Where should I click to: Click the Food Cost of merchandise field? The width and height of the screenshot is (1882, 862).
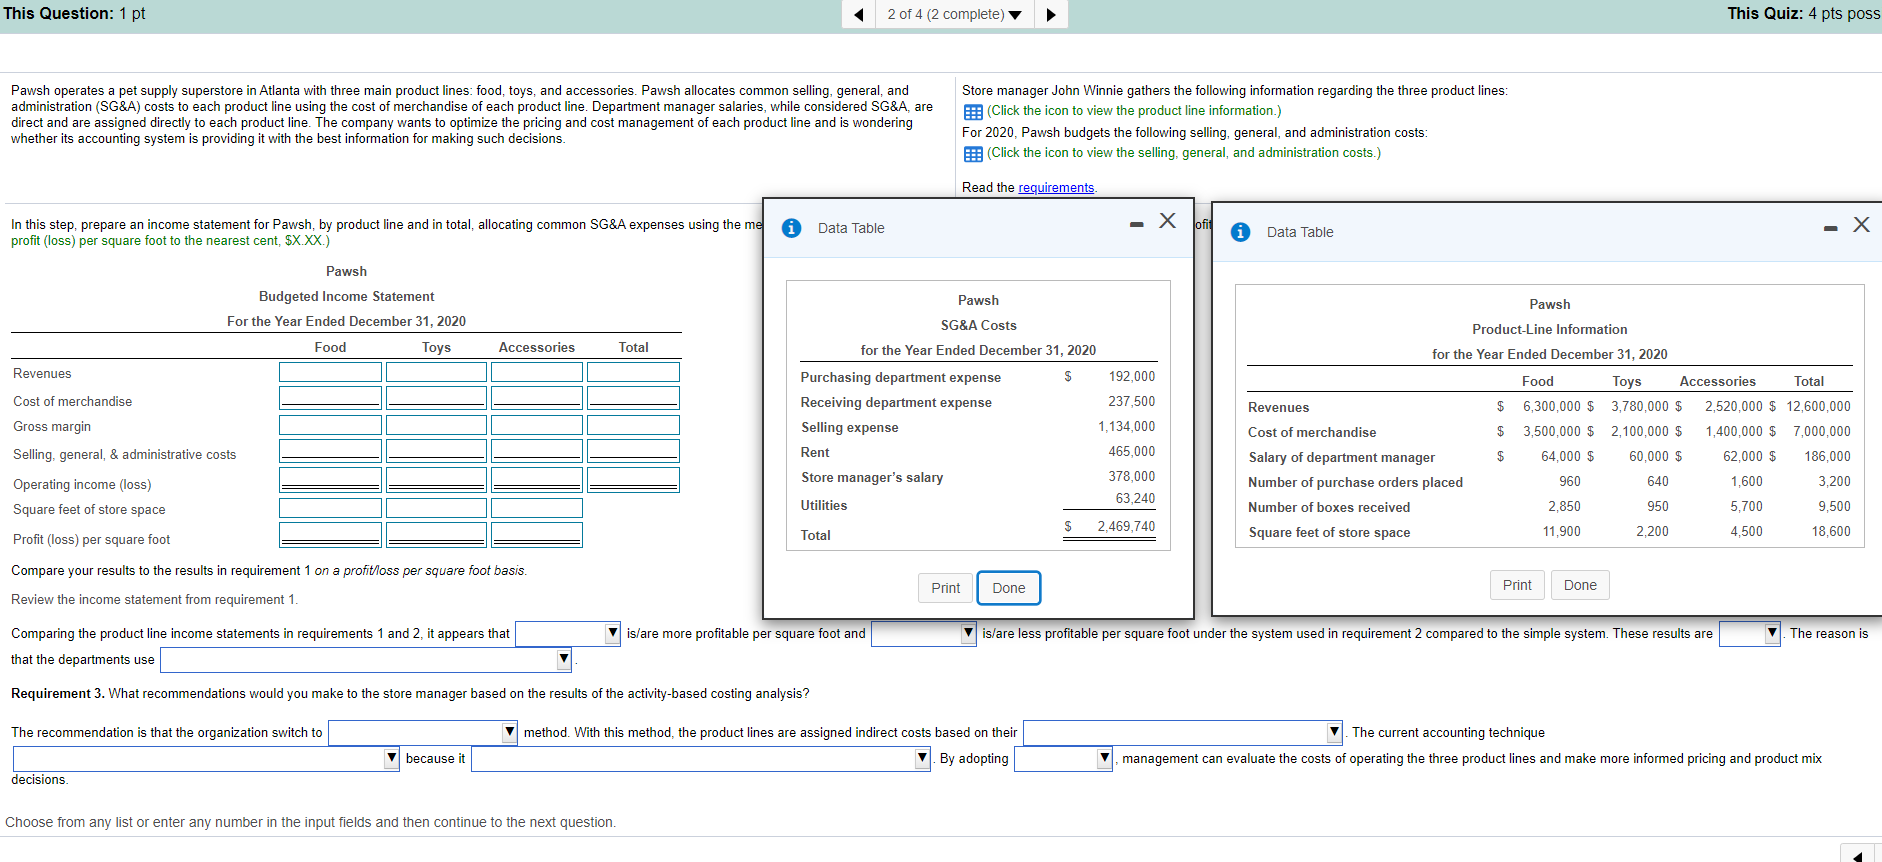point(330,398)
